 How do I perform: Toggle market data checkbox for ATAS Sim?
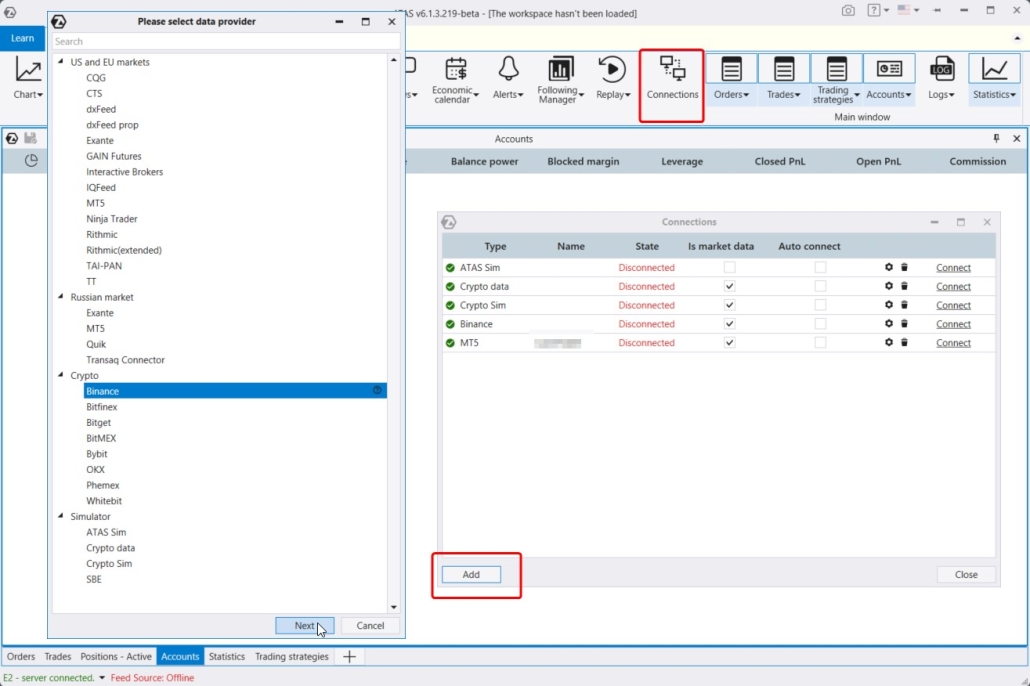(729, 268)
